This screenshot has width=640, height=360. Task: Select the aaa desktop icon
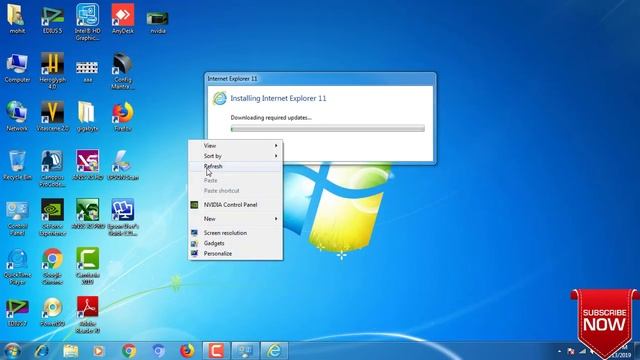[x=87, y=71]
